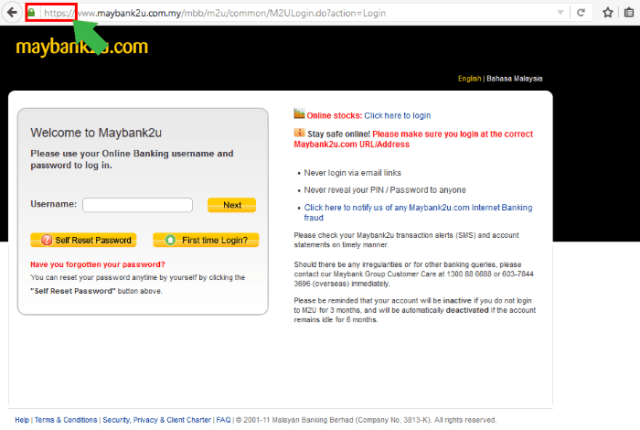Open the bookmarks list icon
640x430 pixels.
pyautogui.click(x=629, y=13)
